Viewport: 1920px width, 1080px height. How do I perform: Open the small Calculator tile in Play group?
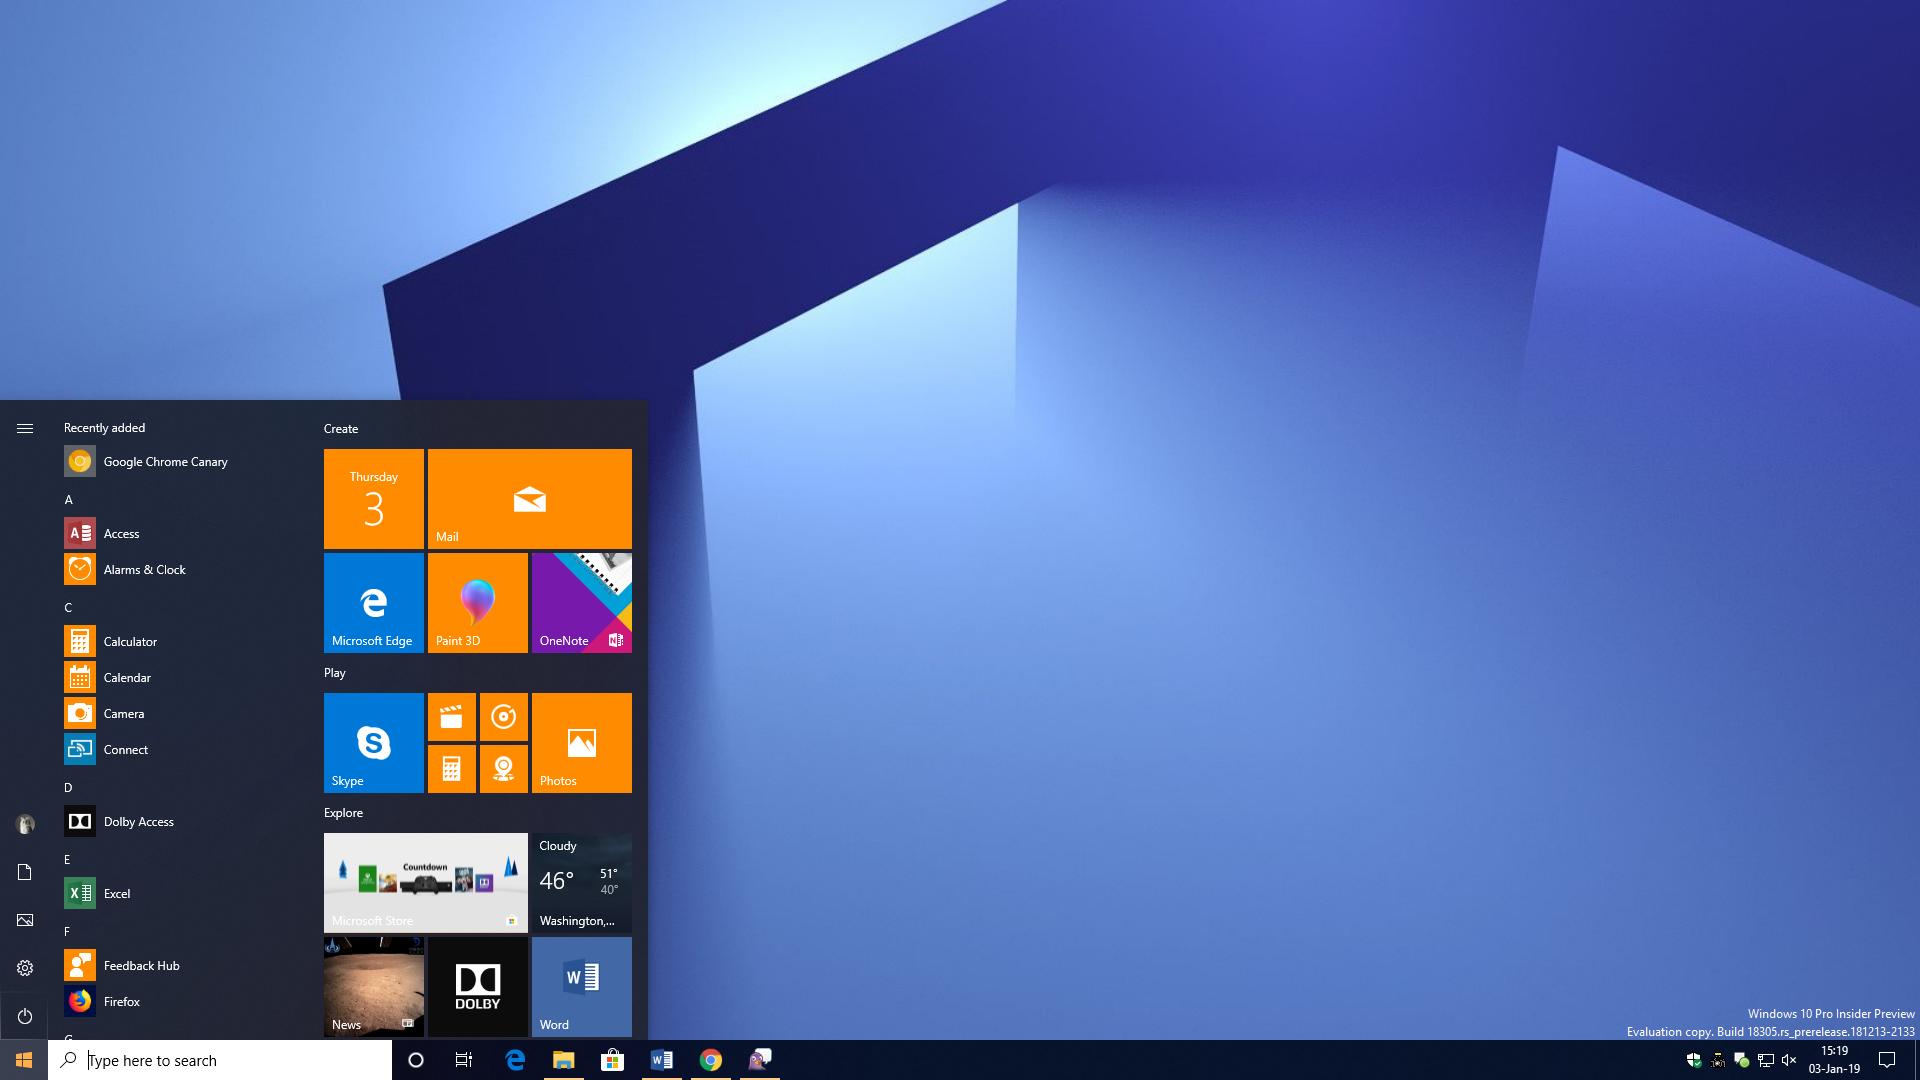[x=452, y=769]
